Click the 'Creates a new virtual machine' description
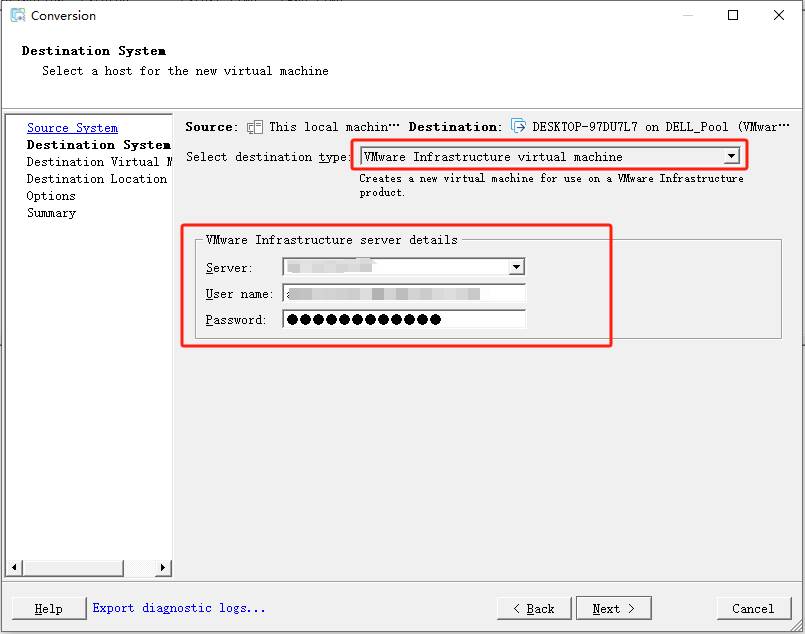Screen dimensions: 805x634 [551, 185]
